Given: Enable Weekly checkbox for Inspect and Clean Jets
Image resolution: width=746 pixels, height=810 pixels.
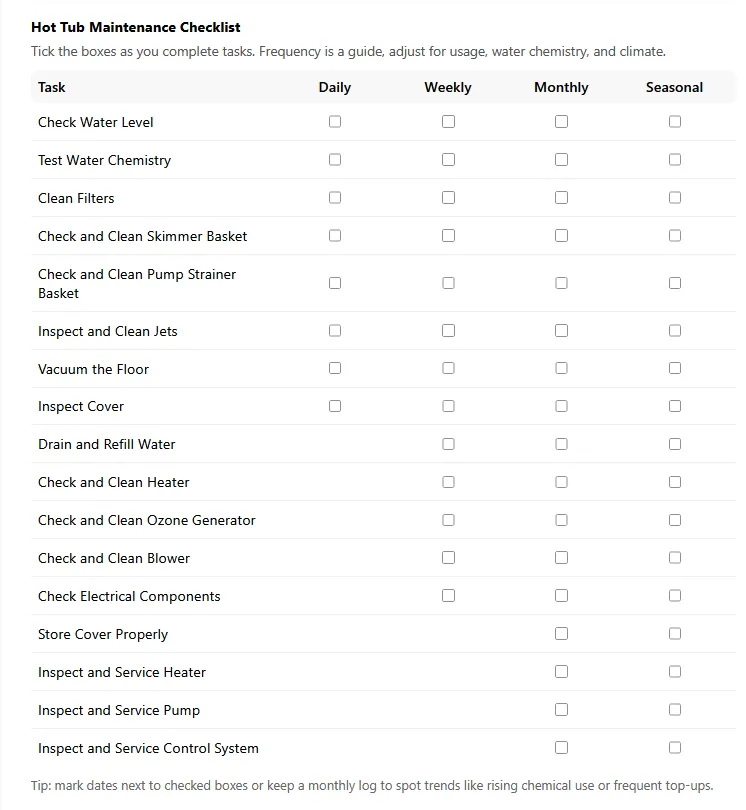Looking at the screenshot, I should (x=448, y=331).
